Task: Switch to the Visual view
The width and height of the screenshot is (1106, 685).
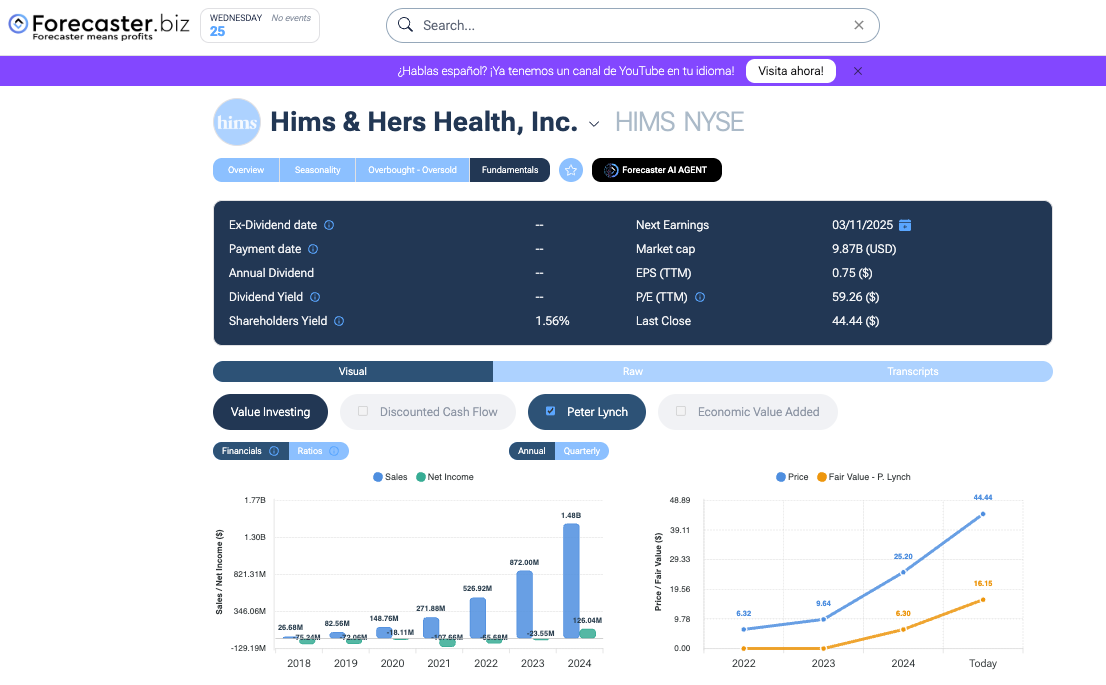Action: [x=353, y=371]
